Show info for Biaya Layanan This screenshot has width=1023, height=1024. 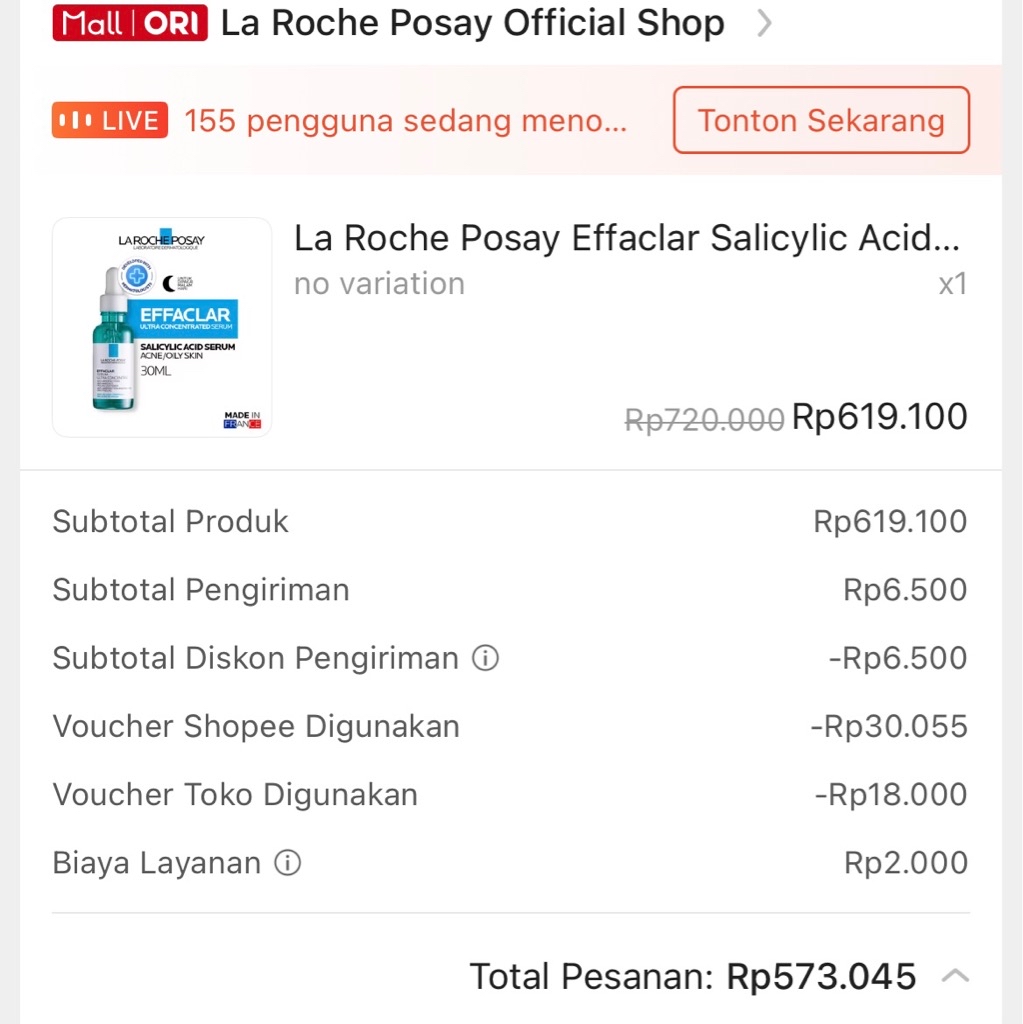click(x=288, y=863)
